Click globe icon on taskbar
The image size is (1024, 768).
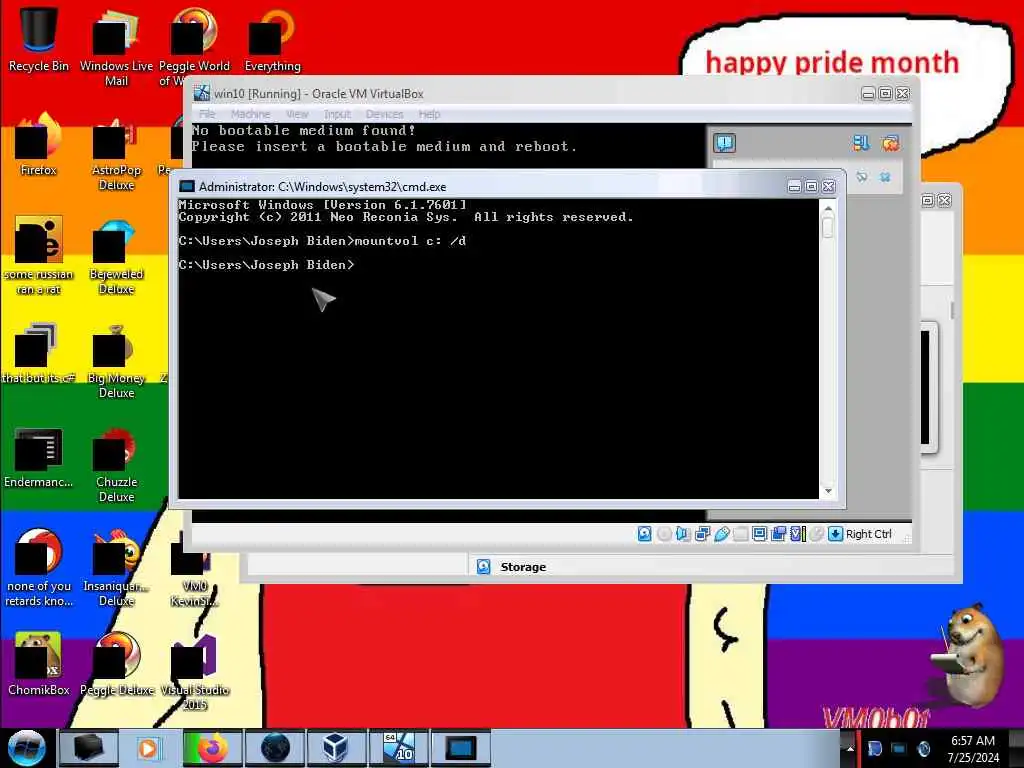[275, 748]
